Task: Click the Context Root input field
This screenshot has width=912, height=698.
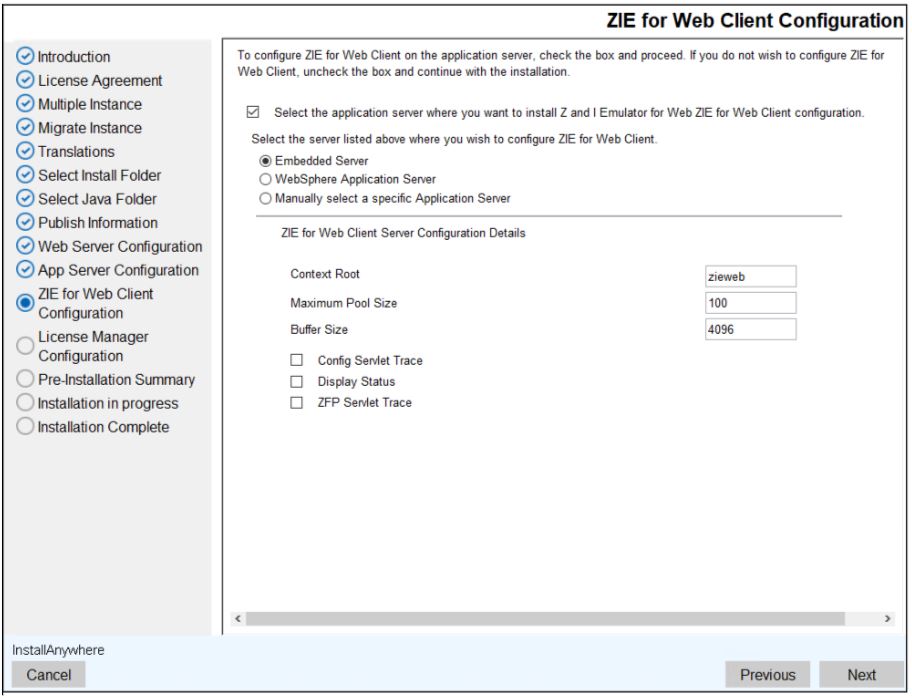Action: [750, 276]
